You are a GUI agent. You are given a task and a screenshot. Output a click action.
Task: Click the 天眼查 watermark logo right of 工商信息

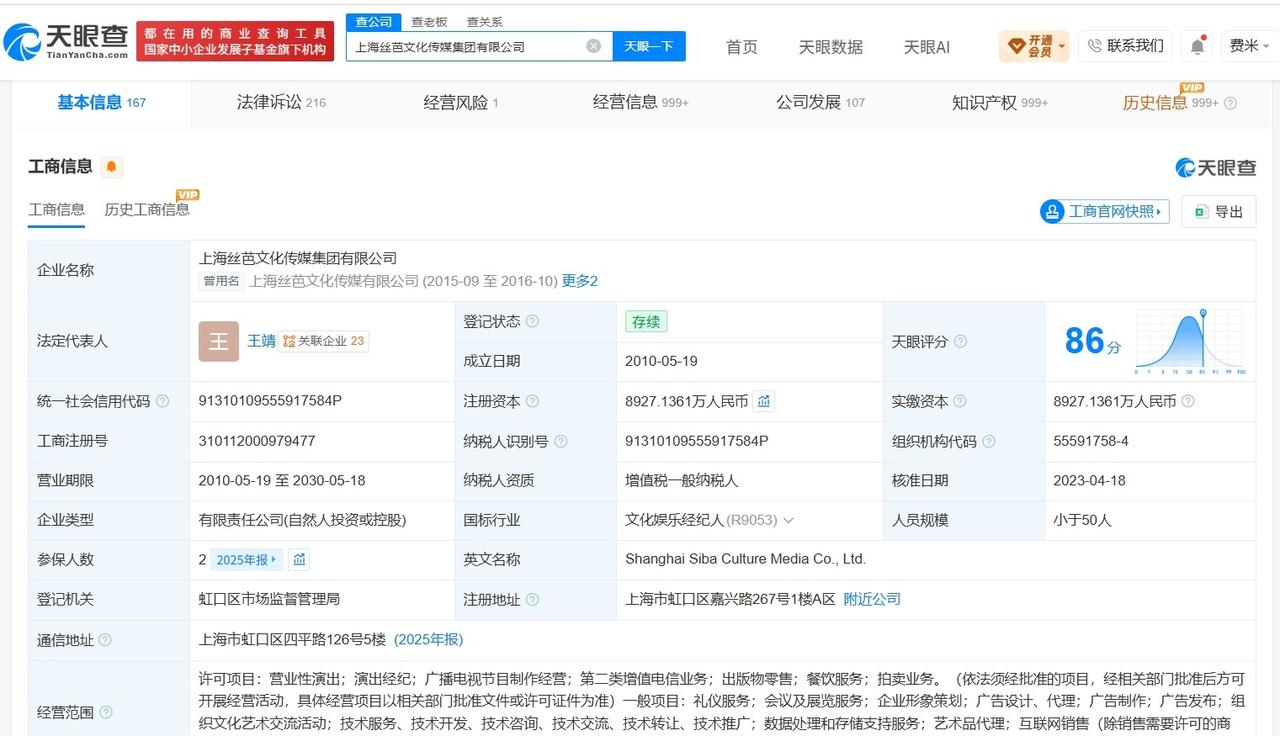(x=1216, y=167)
